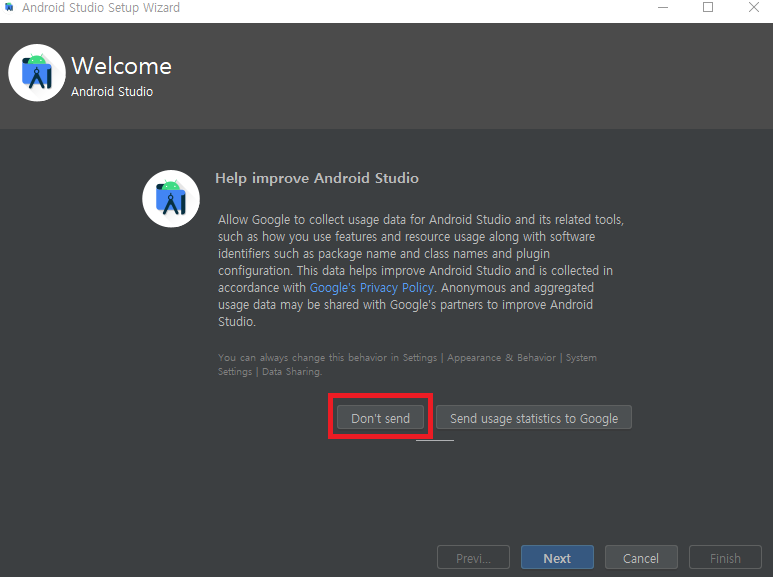This screenshot has height=577, width=773.
Task: Click the Android Studio logo in header
Action: 37,73
